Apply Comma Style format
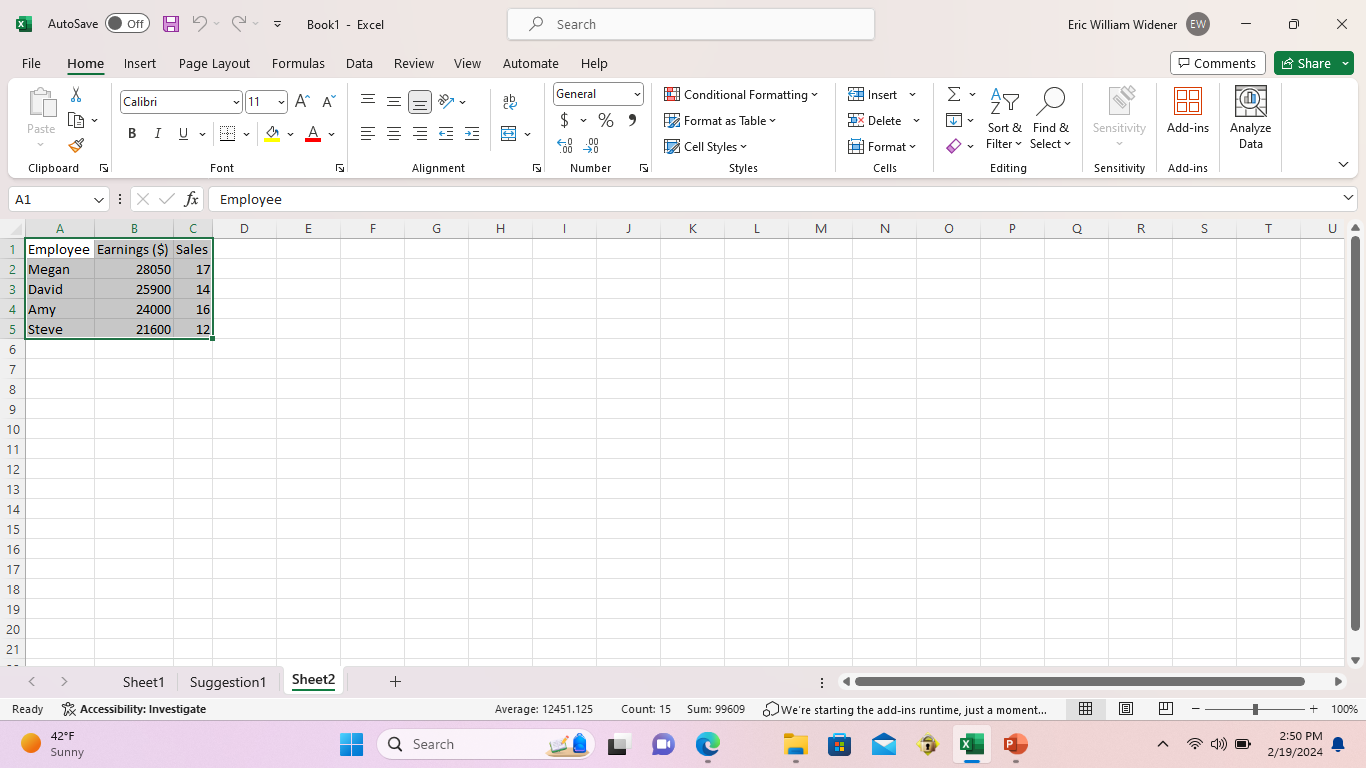 click(632, 120)
